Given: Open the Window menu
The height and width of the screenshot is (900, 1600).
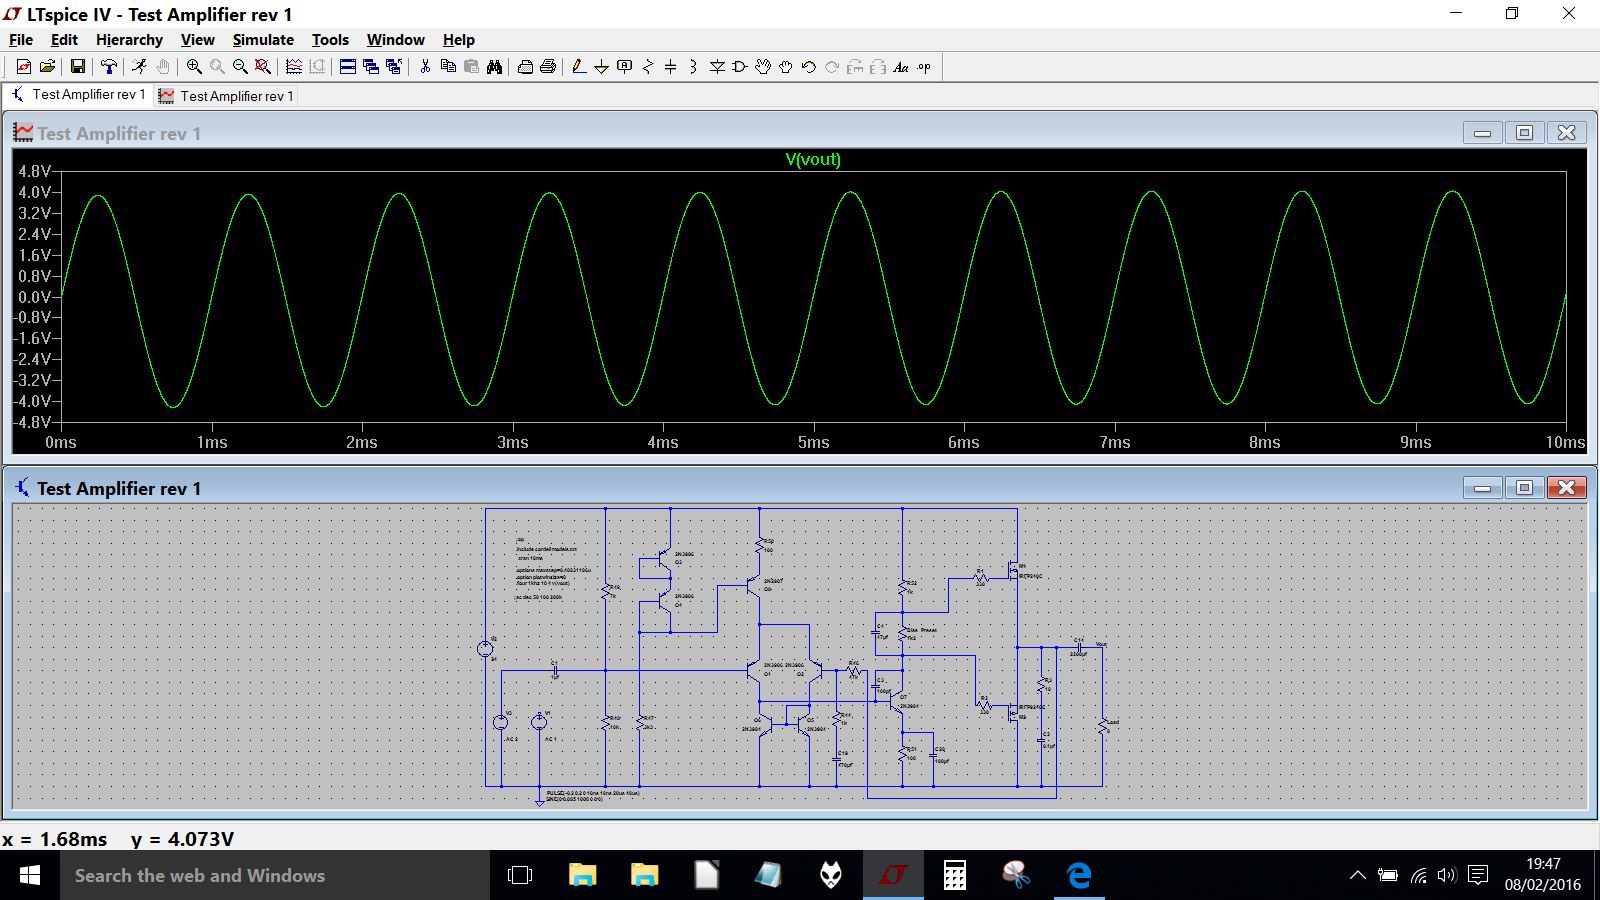Looking at the screenshot, I should tap(395, 40).
